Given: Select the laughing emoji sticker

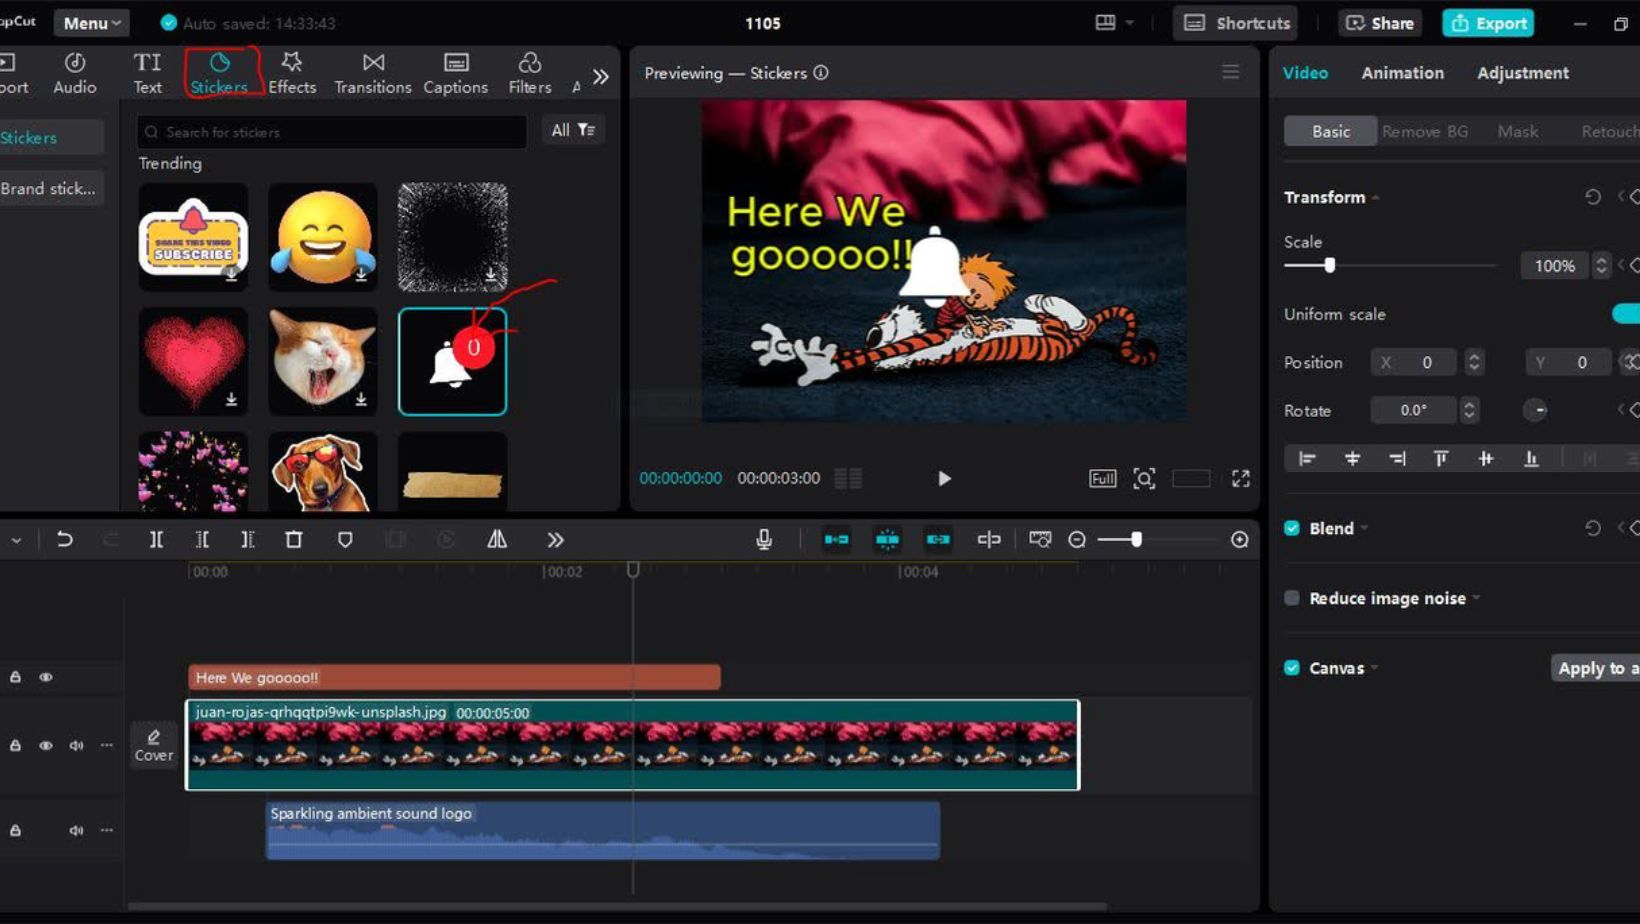Looking at the screenshot, I should (x=323, y=237).
